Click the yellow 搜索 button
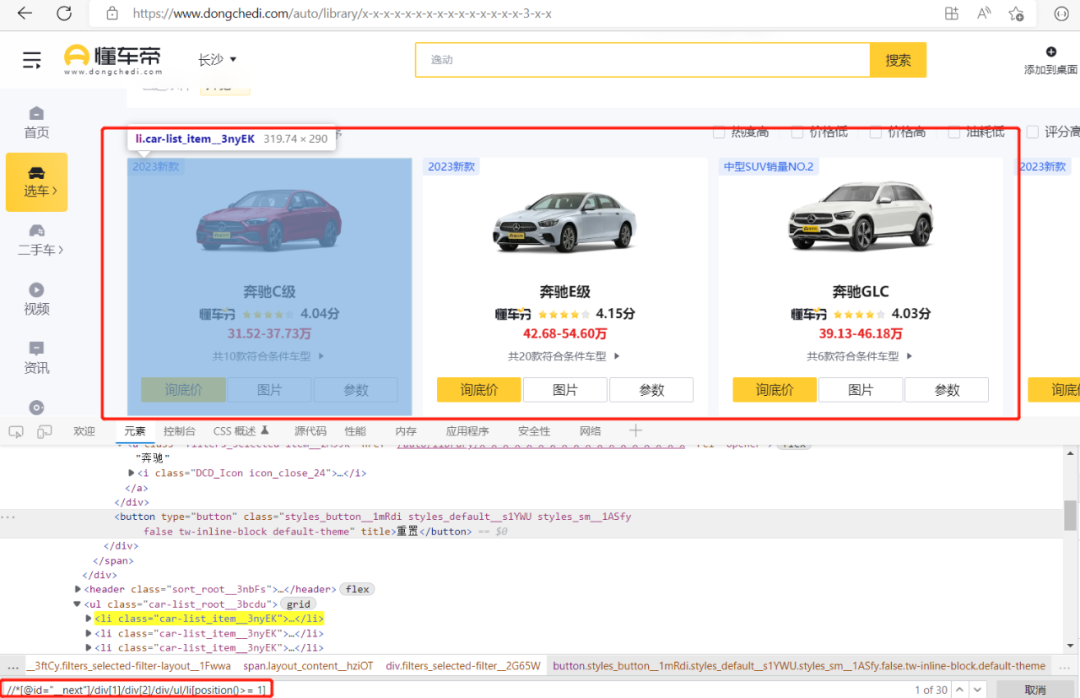 898,60
